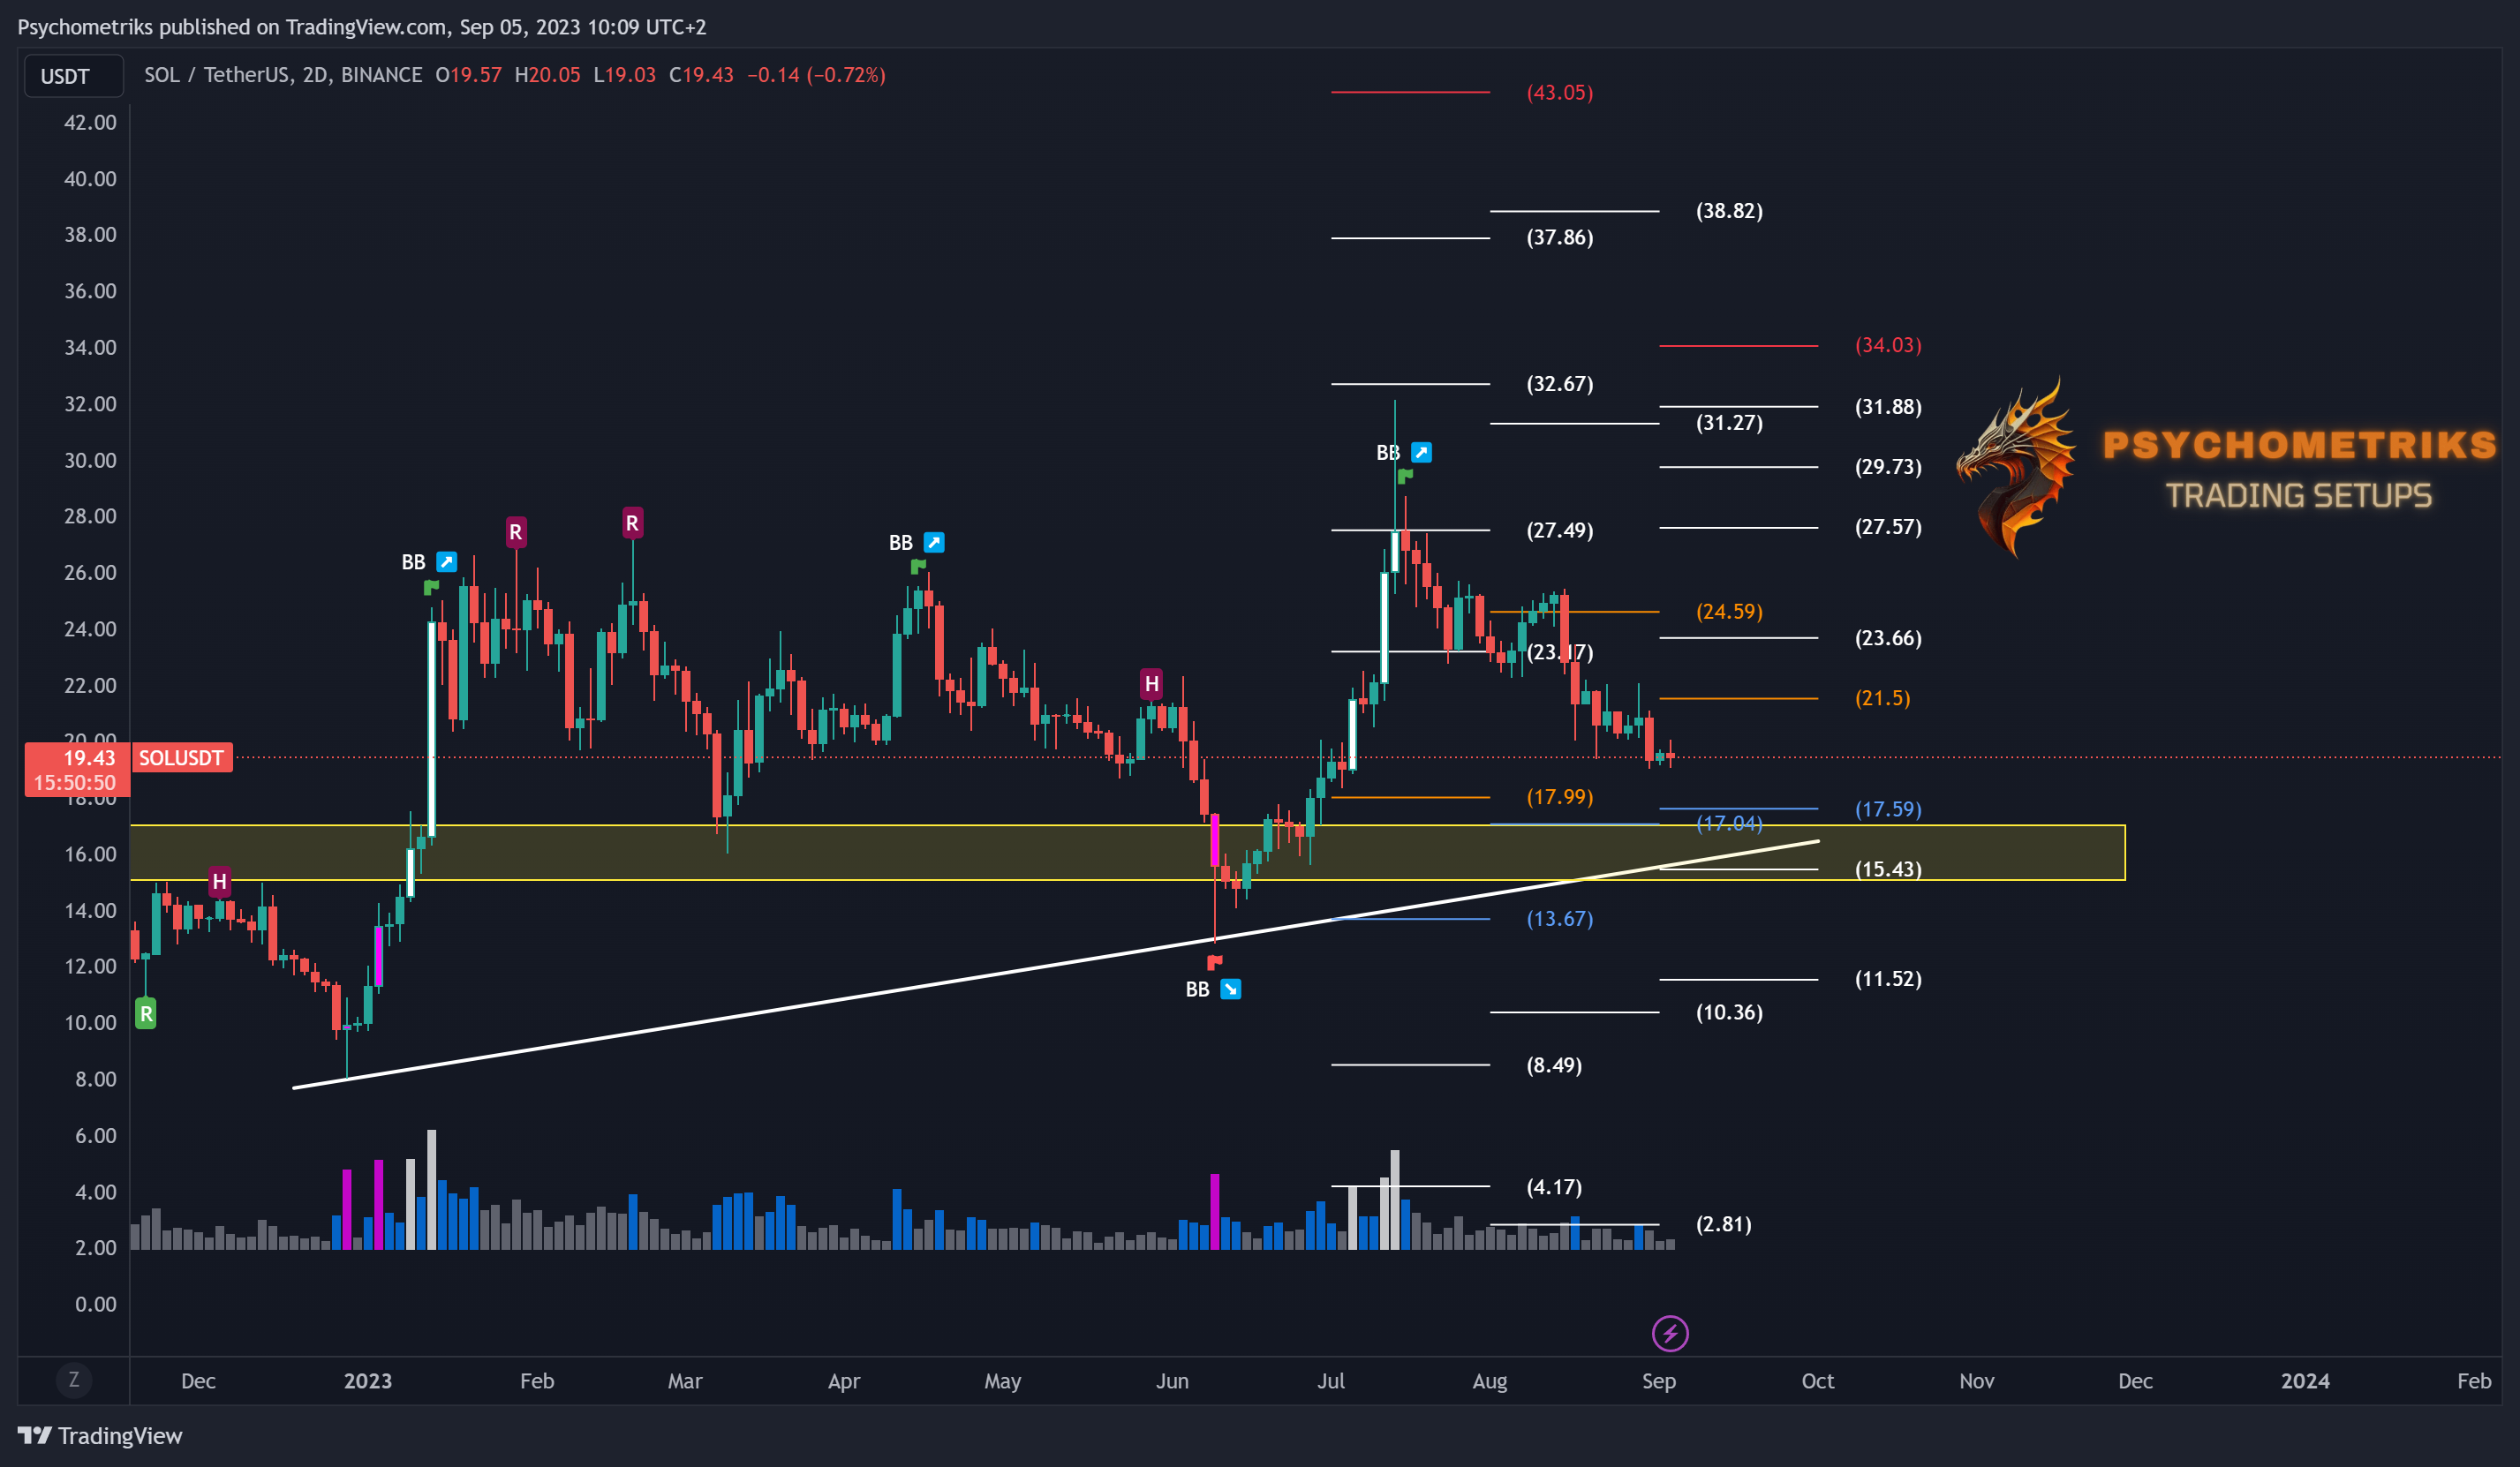The image size is (2520, 1467).
Task: Click the 42.00 price axis label
Action: pos(90,122)
